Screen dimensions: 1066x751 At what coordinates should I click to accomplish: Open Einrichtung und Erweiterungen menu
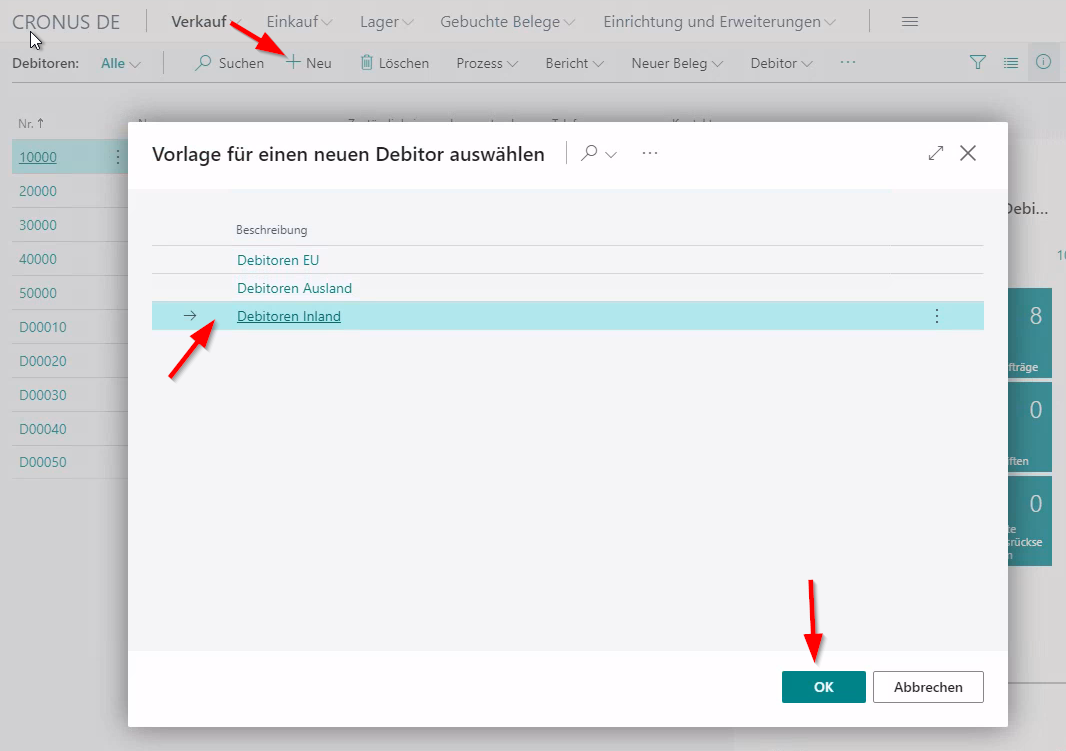[x=719, y=22]
